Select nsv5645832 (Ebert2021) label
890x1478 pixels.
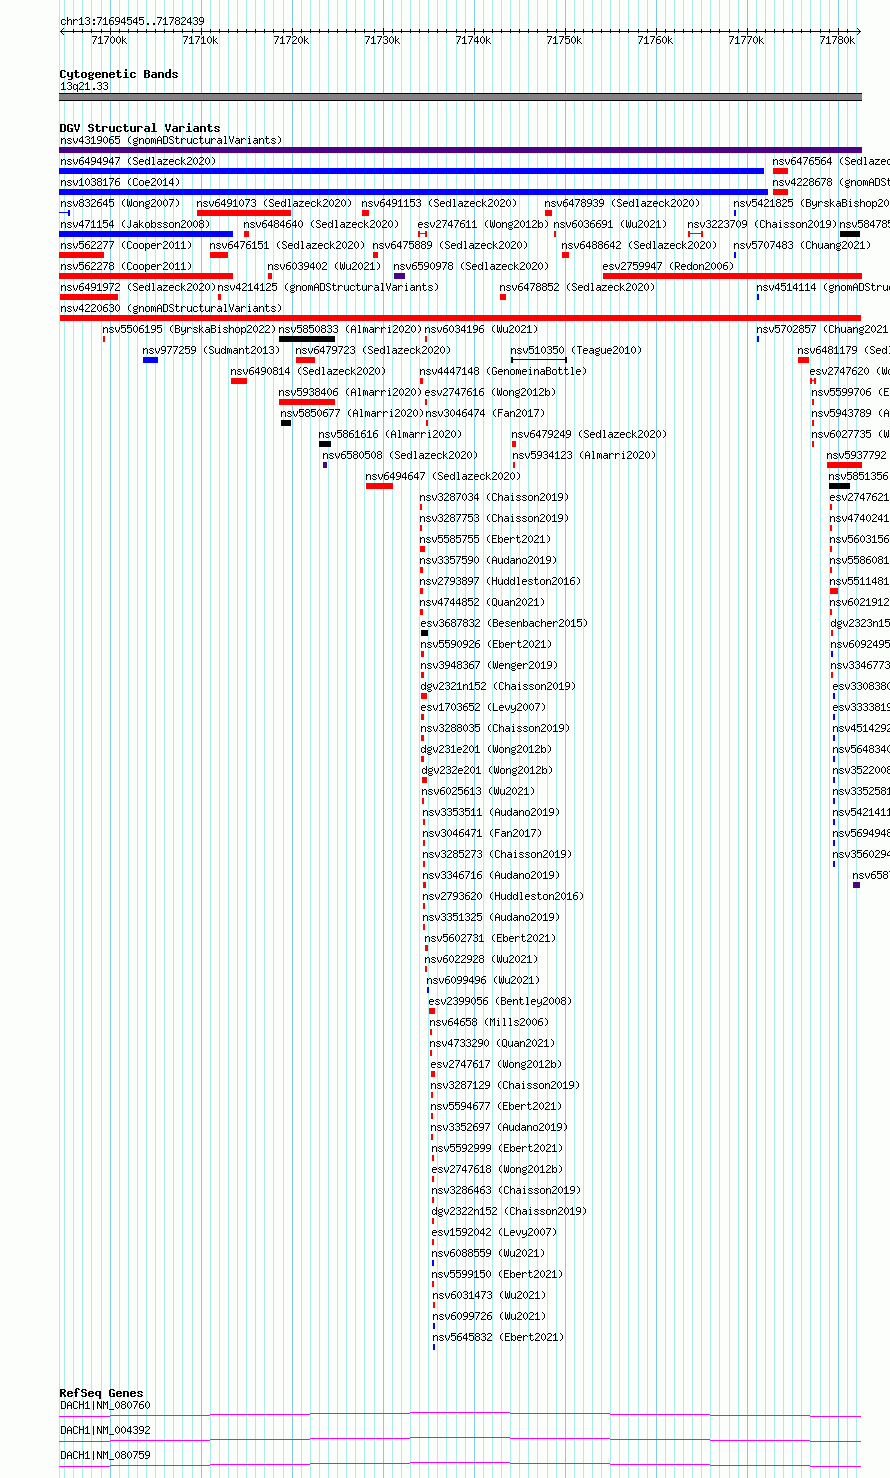[x=498, y=1337]
